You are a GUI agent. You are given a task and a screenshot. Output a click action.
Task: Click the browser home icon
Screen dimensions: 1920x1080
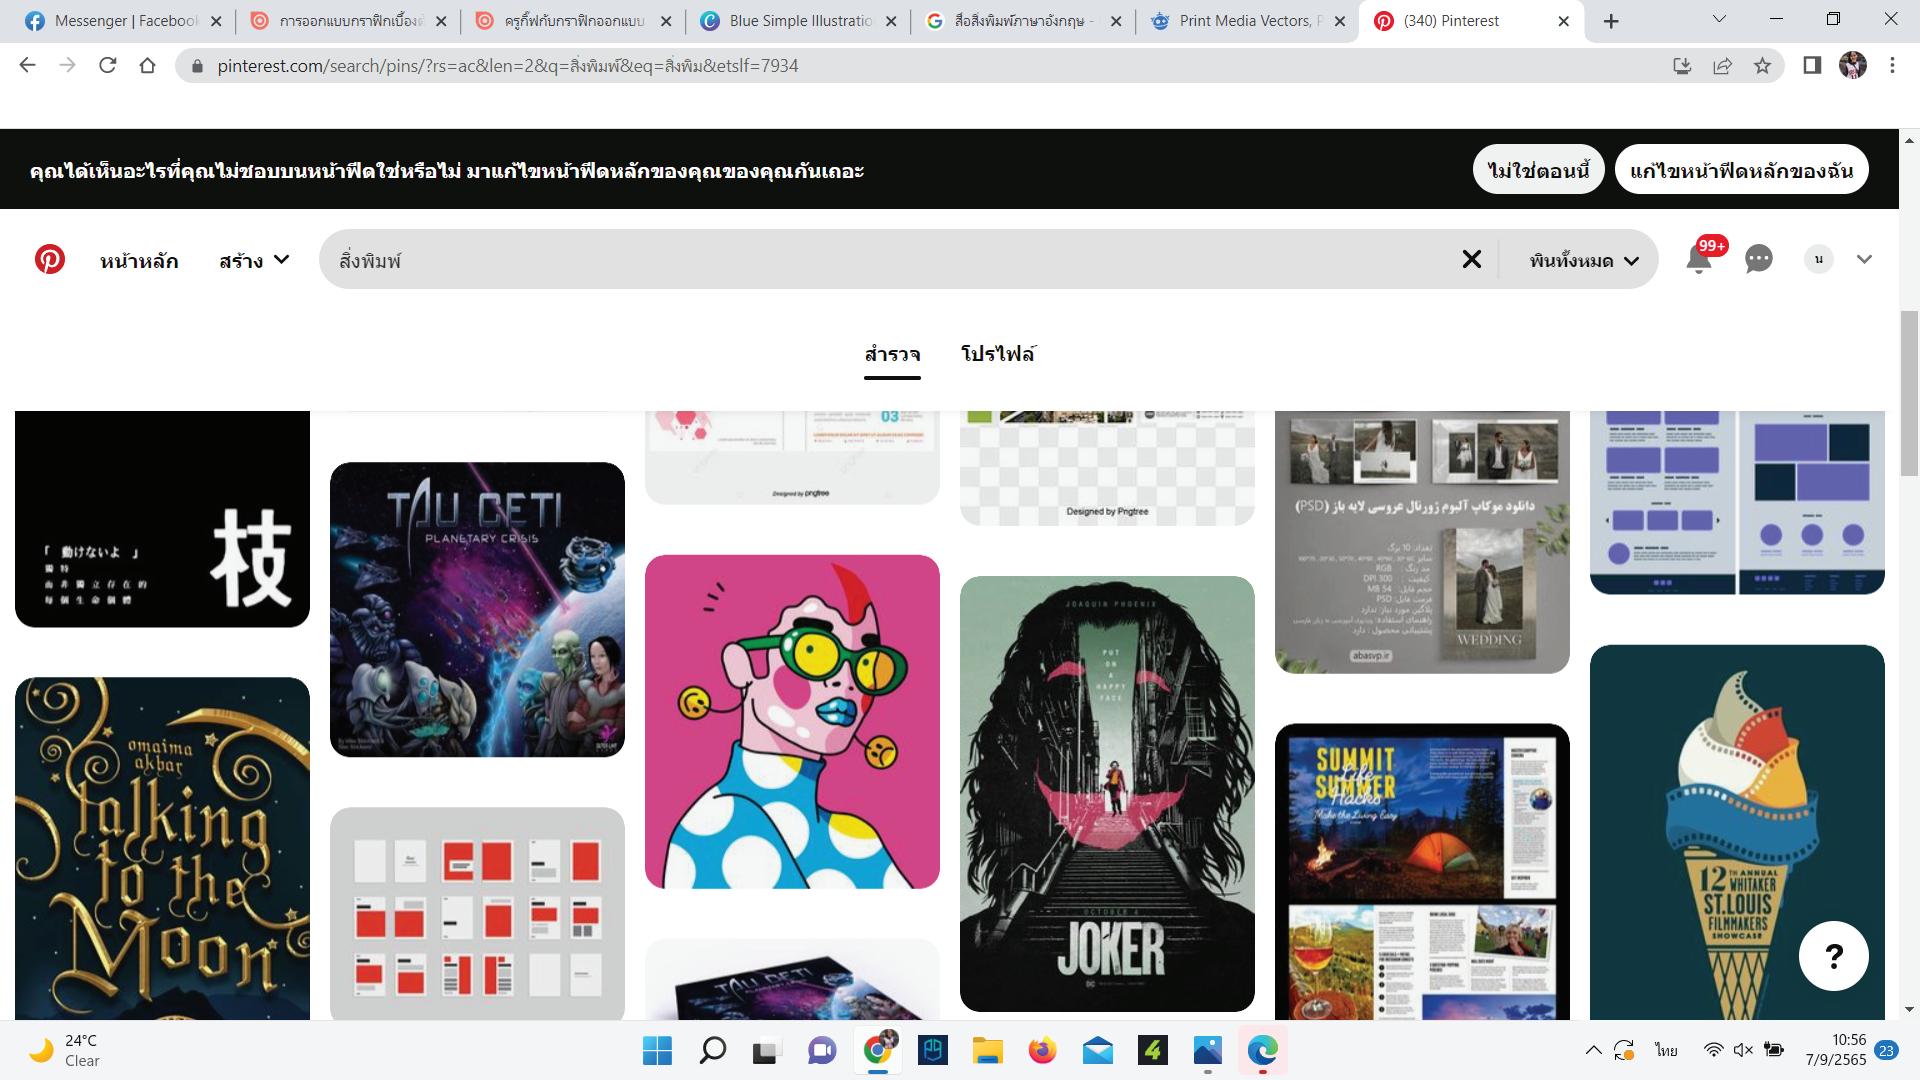pyautogui.click(x=147, y=65)
